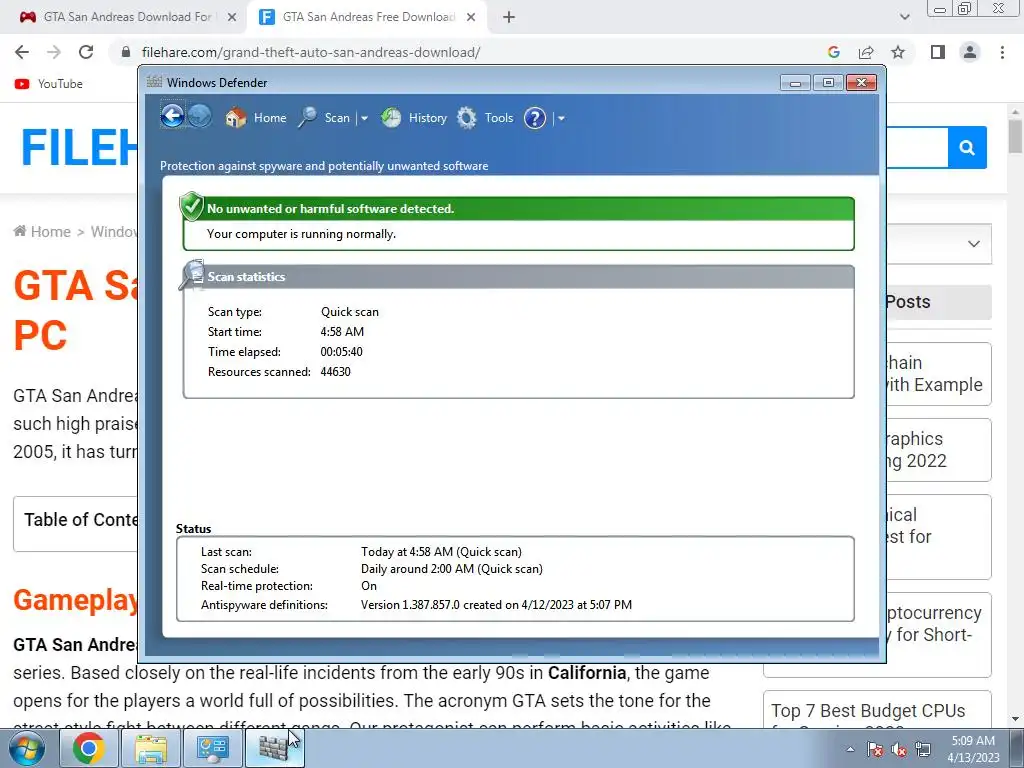Click the blue search button on filehare
Screen dimensions: 1024x768
click(x=967, y=148)
